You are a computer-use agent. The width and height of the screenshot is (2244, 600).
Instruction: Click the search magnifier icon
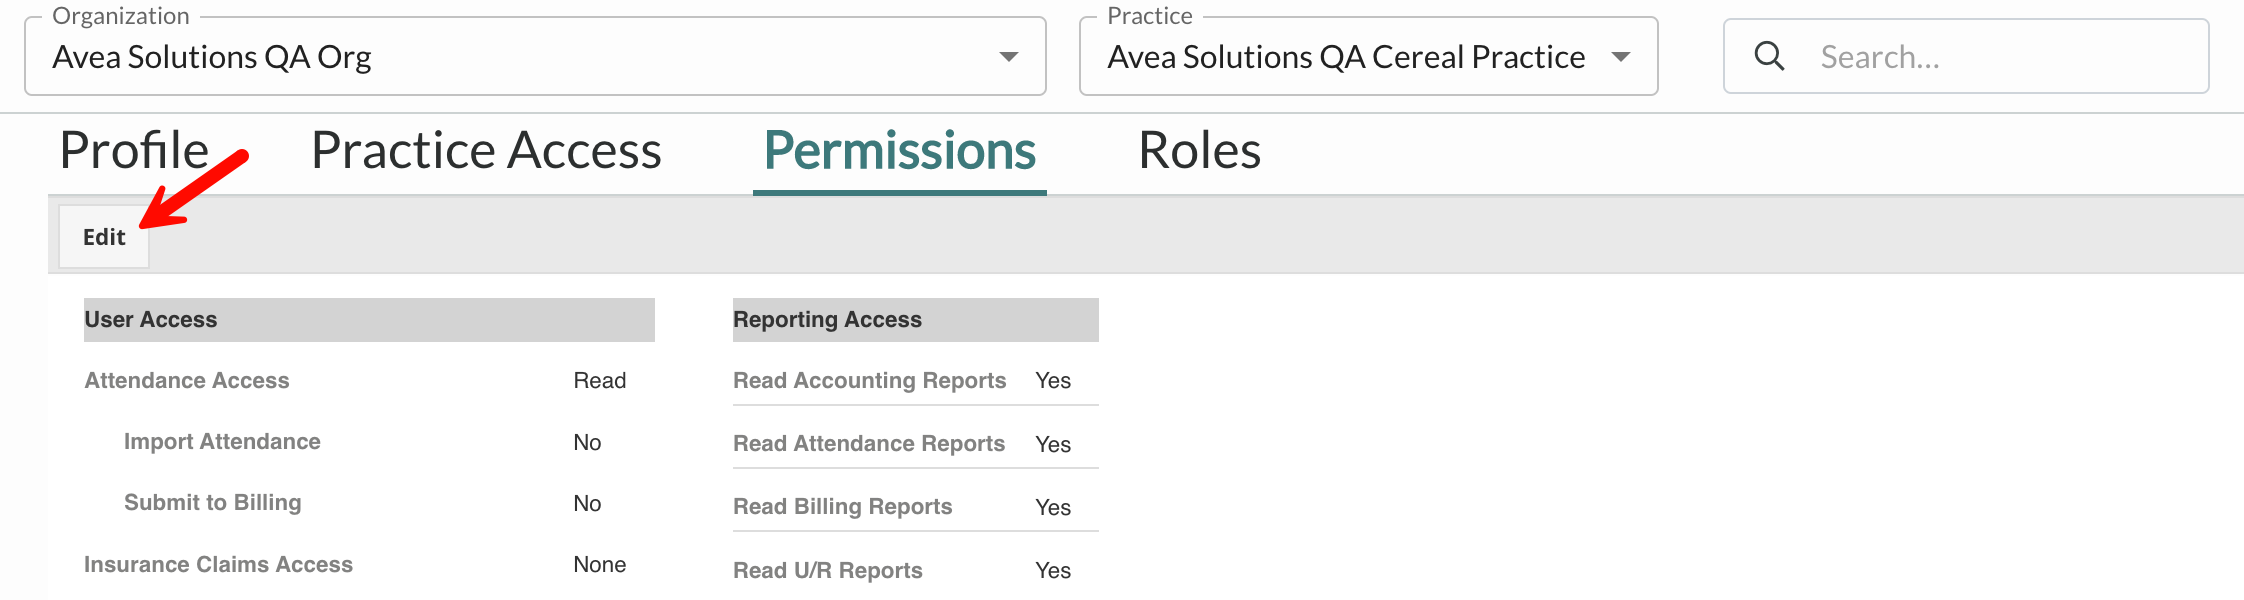pos(1769,56)
